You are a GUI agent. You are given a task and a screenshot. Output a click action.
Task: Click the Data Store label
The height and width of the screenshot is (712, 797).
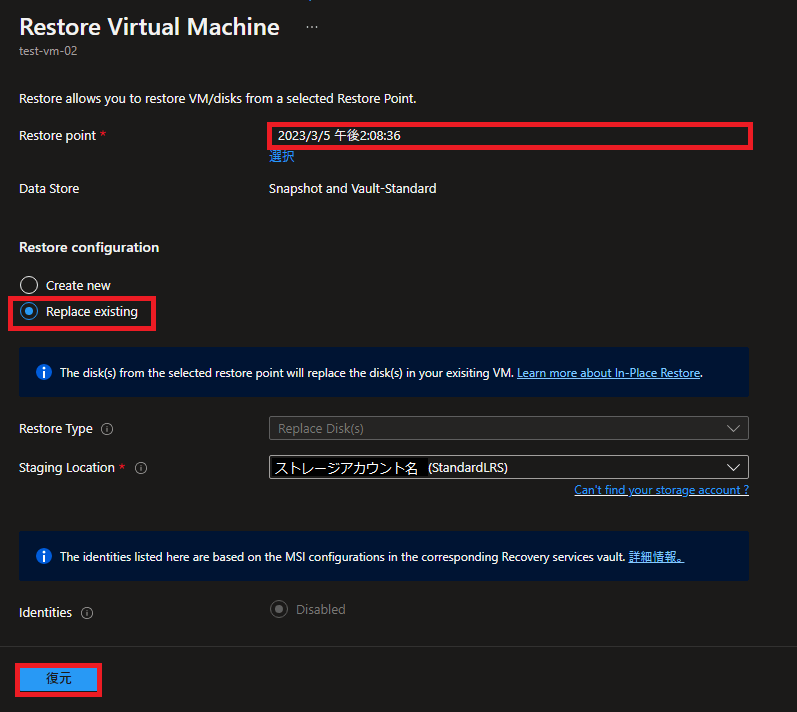click(49, 189)
